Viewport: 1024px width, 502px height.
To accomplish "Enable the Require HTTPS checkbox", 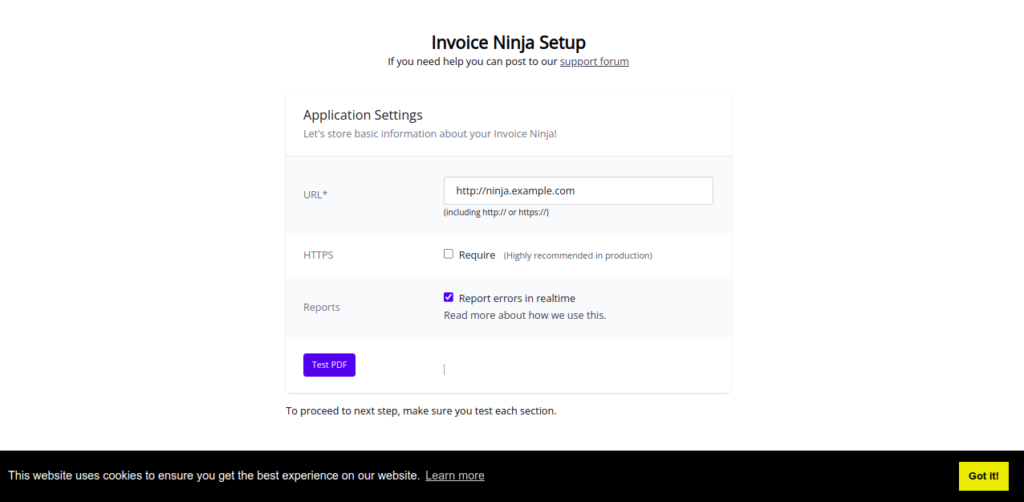I will [x=449, y=254].
